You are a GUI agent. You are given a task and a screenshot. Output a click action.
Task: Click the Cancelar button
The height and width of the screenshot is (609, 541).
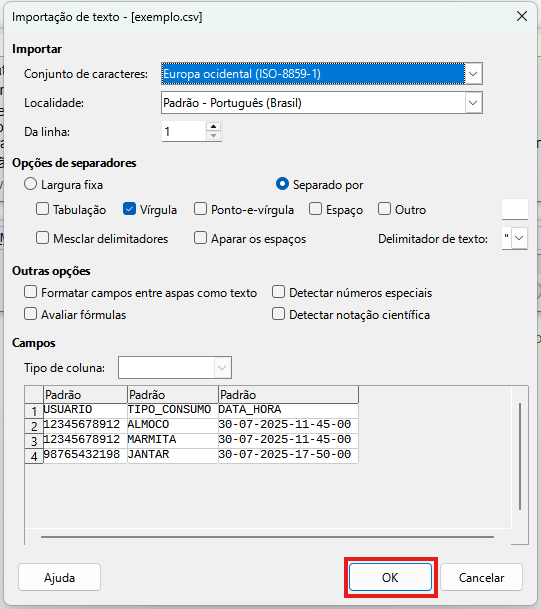tap(481, 577)
